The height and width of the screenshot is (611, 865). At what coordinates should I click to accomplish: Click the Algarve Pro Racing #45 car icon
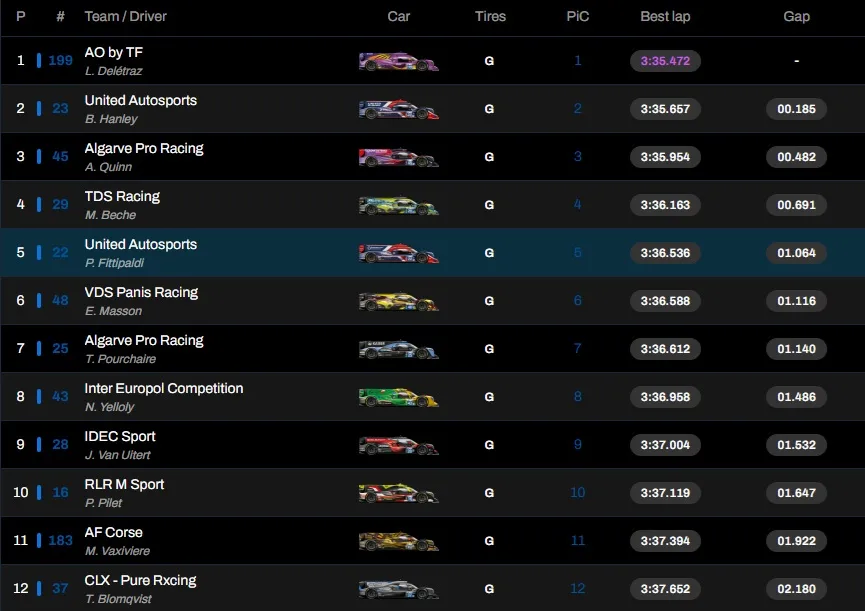click(398, 157)
